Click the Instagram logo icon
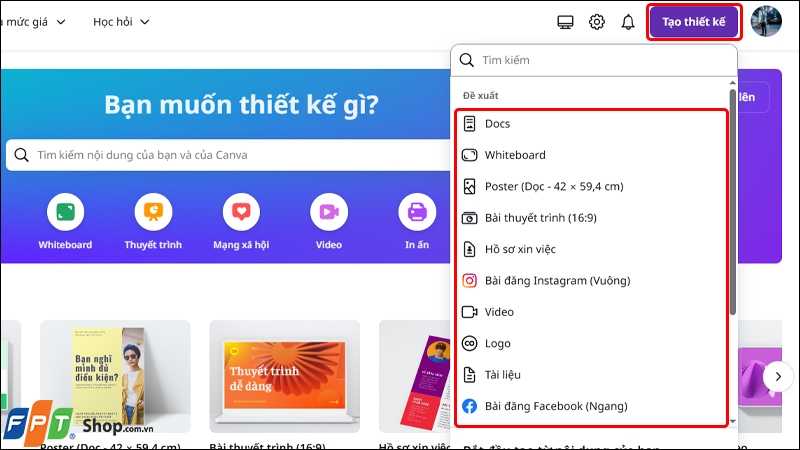The image size is (800, 450). [x=469, y=281]
